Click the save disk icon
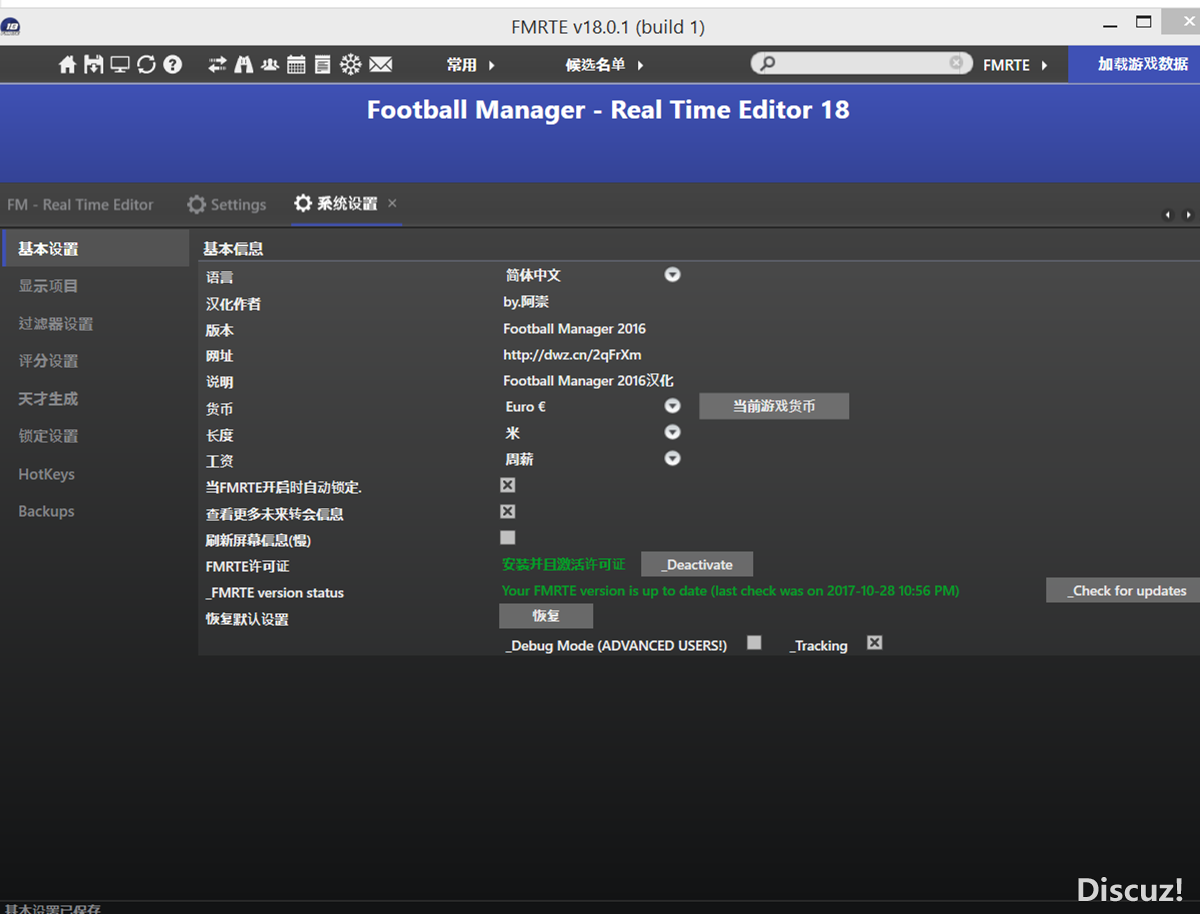The width and height of the screenshot is (1200, 914). [x=94, y=65]
